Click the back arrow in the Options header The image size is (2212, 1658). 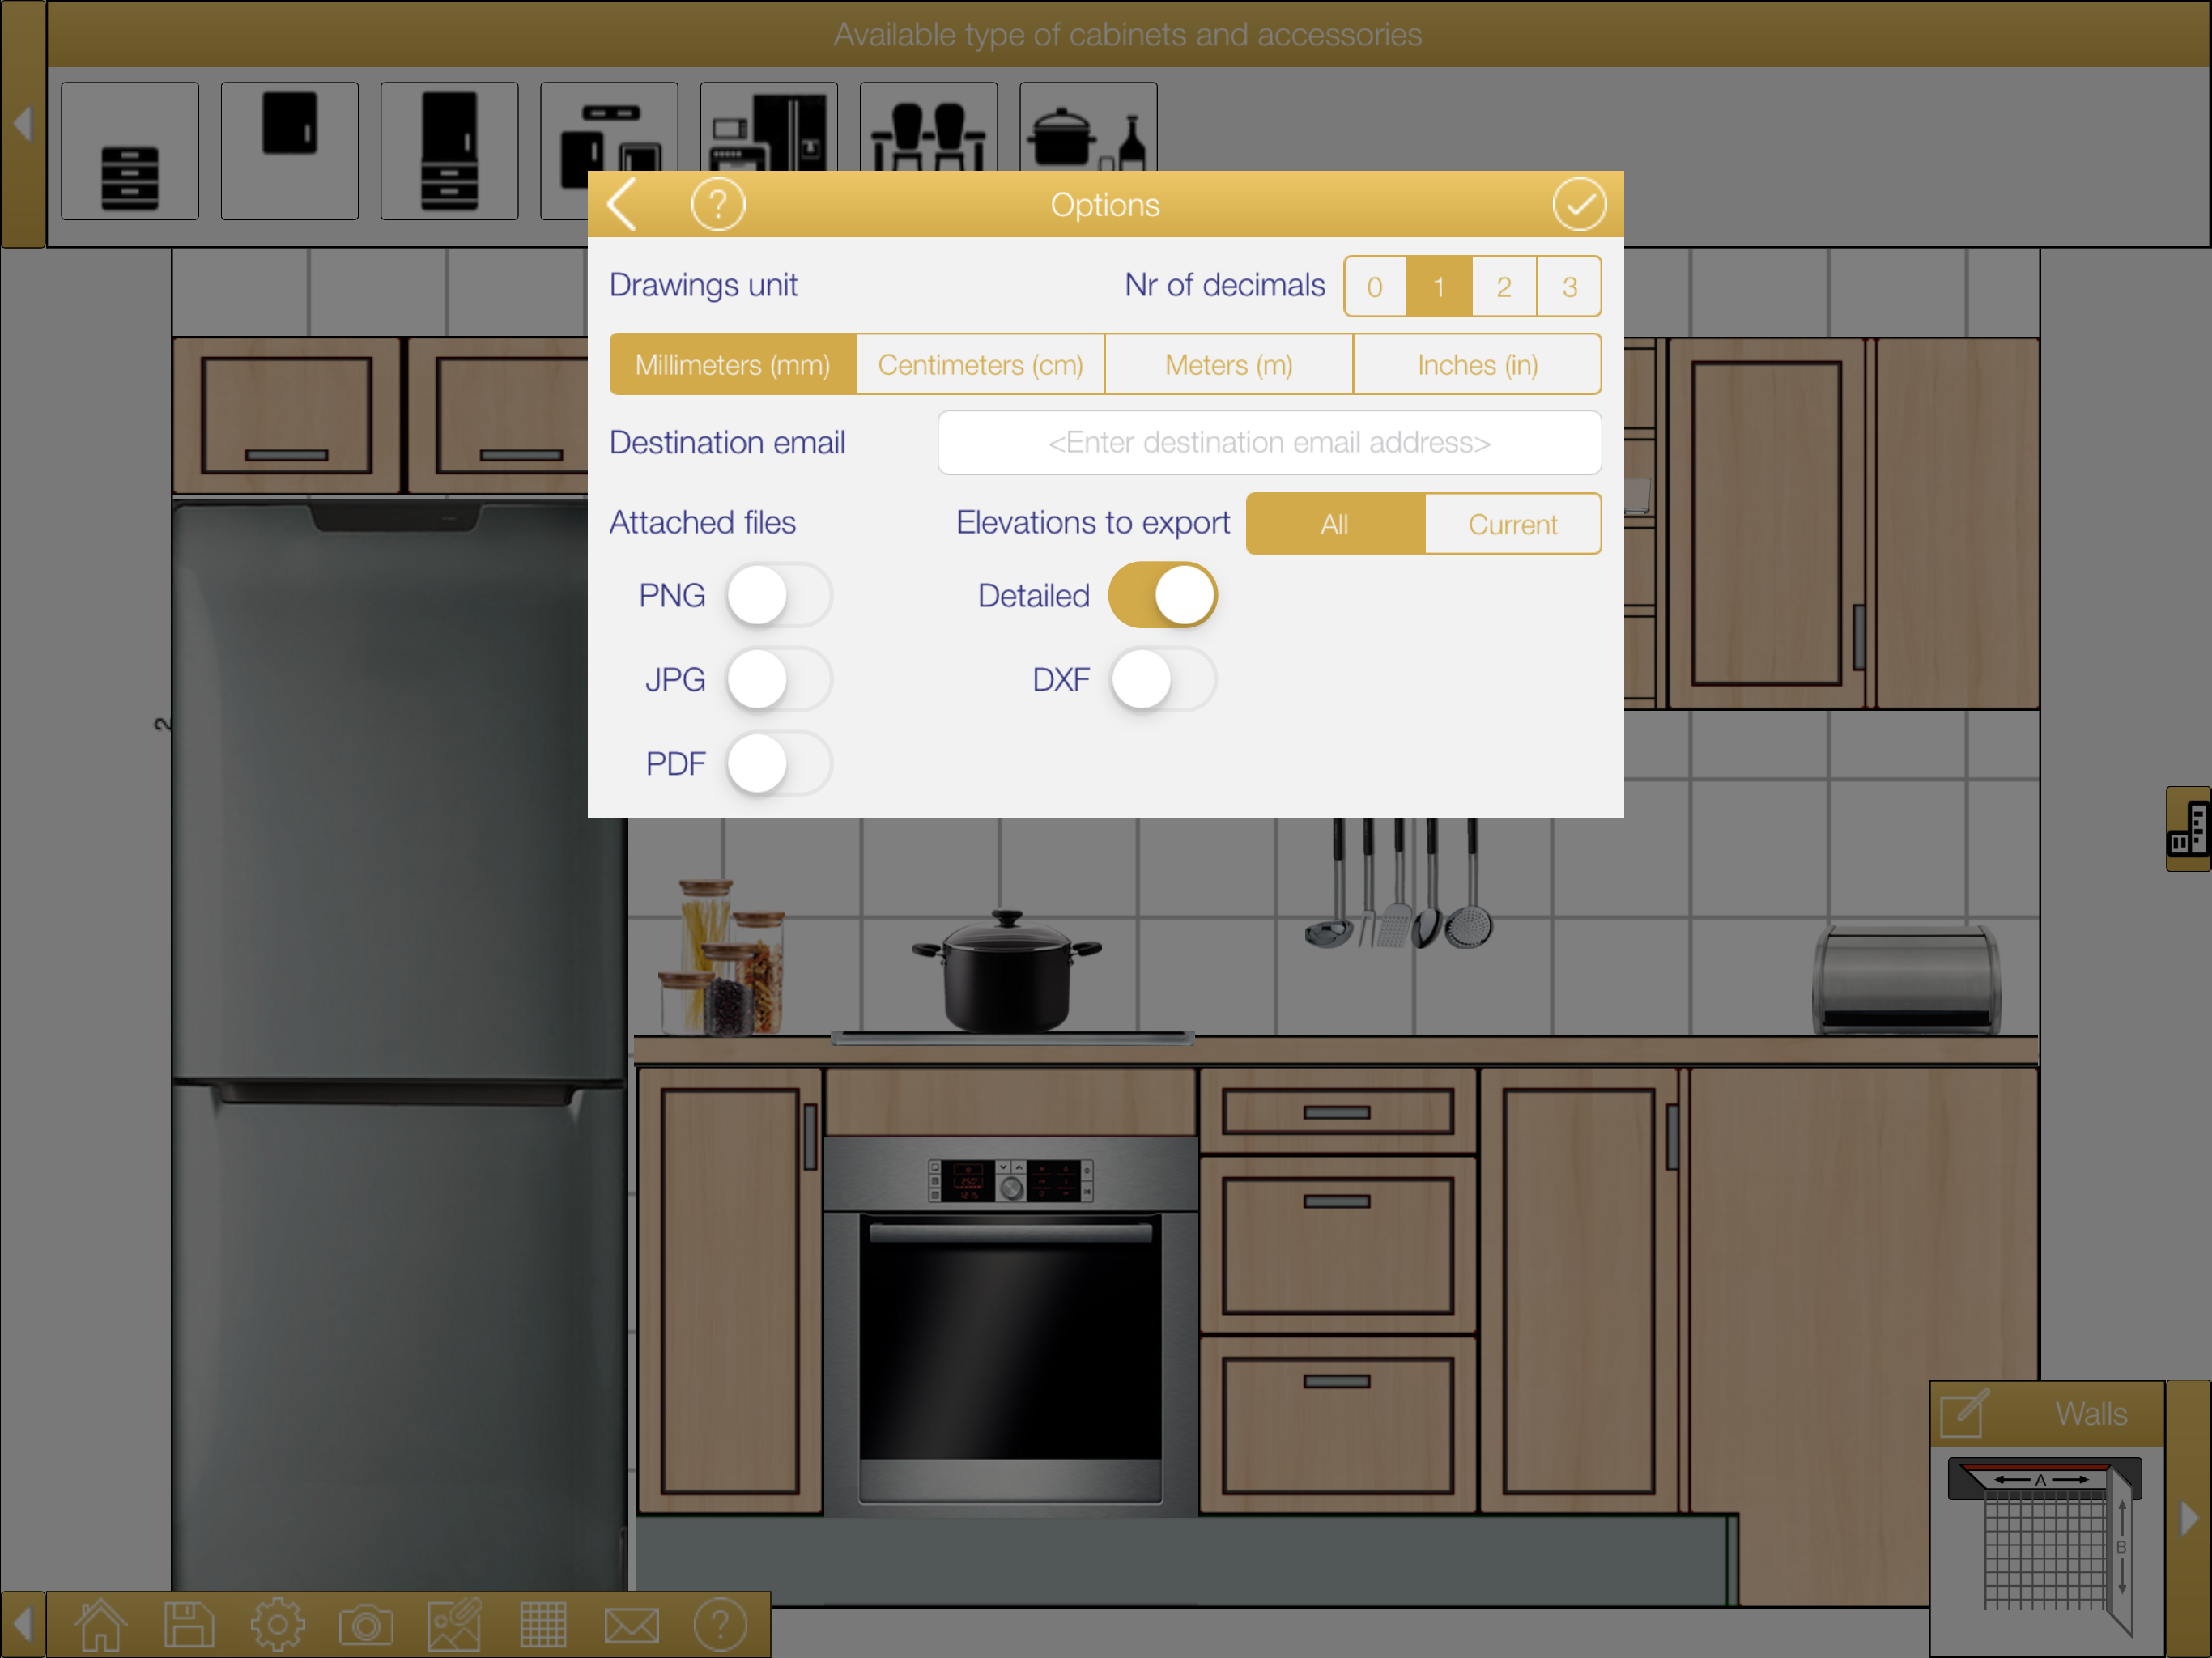pos(623,205)
